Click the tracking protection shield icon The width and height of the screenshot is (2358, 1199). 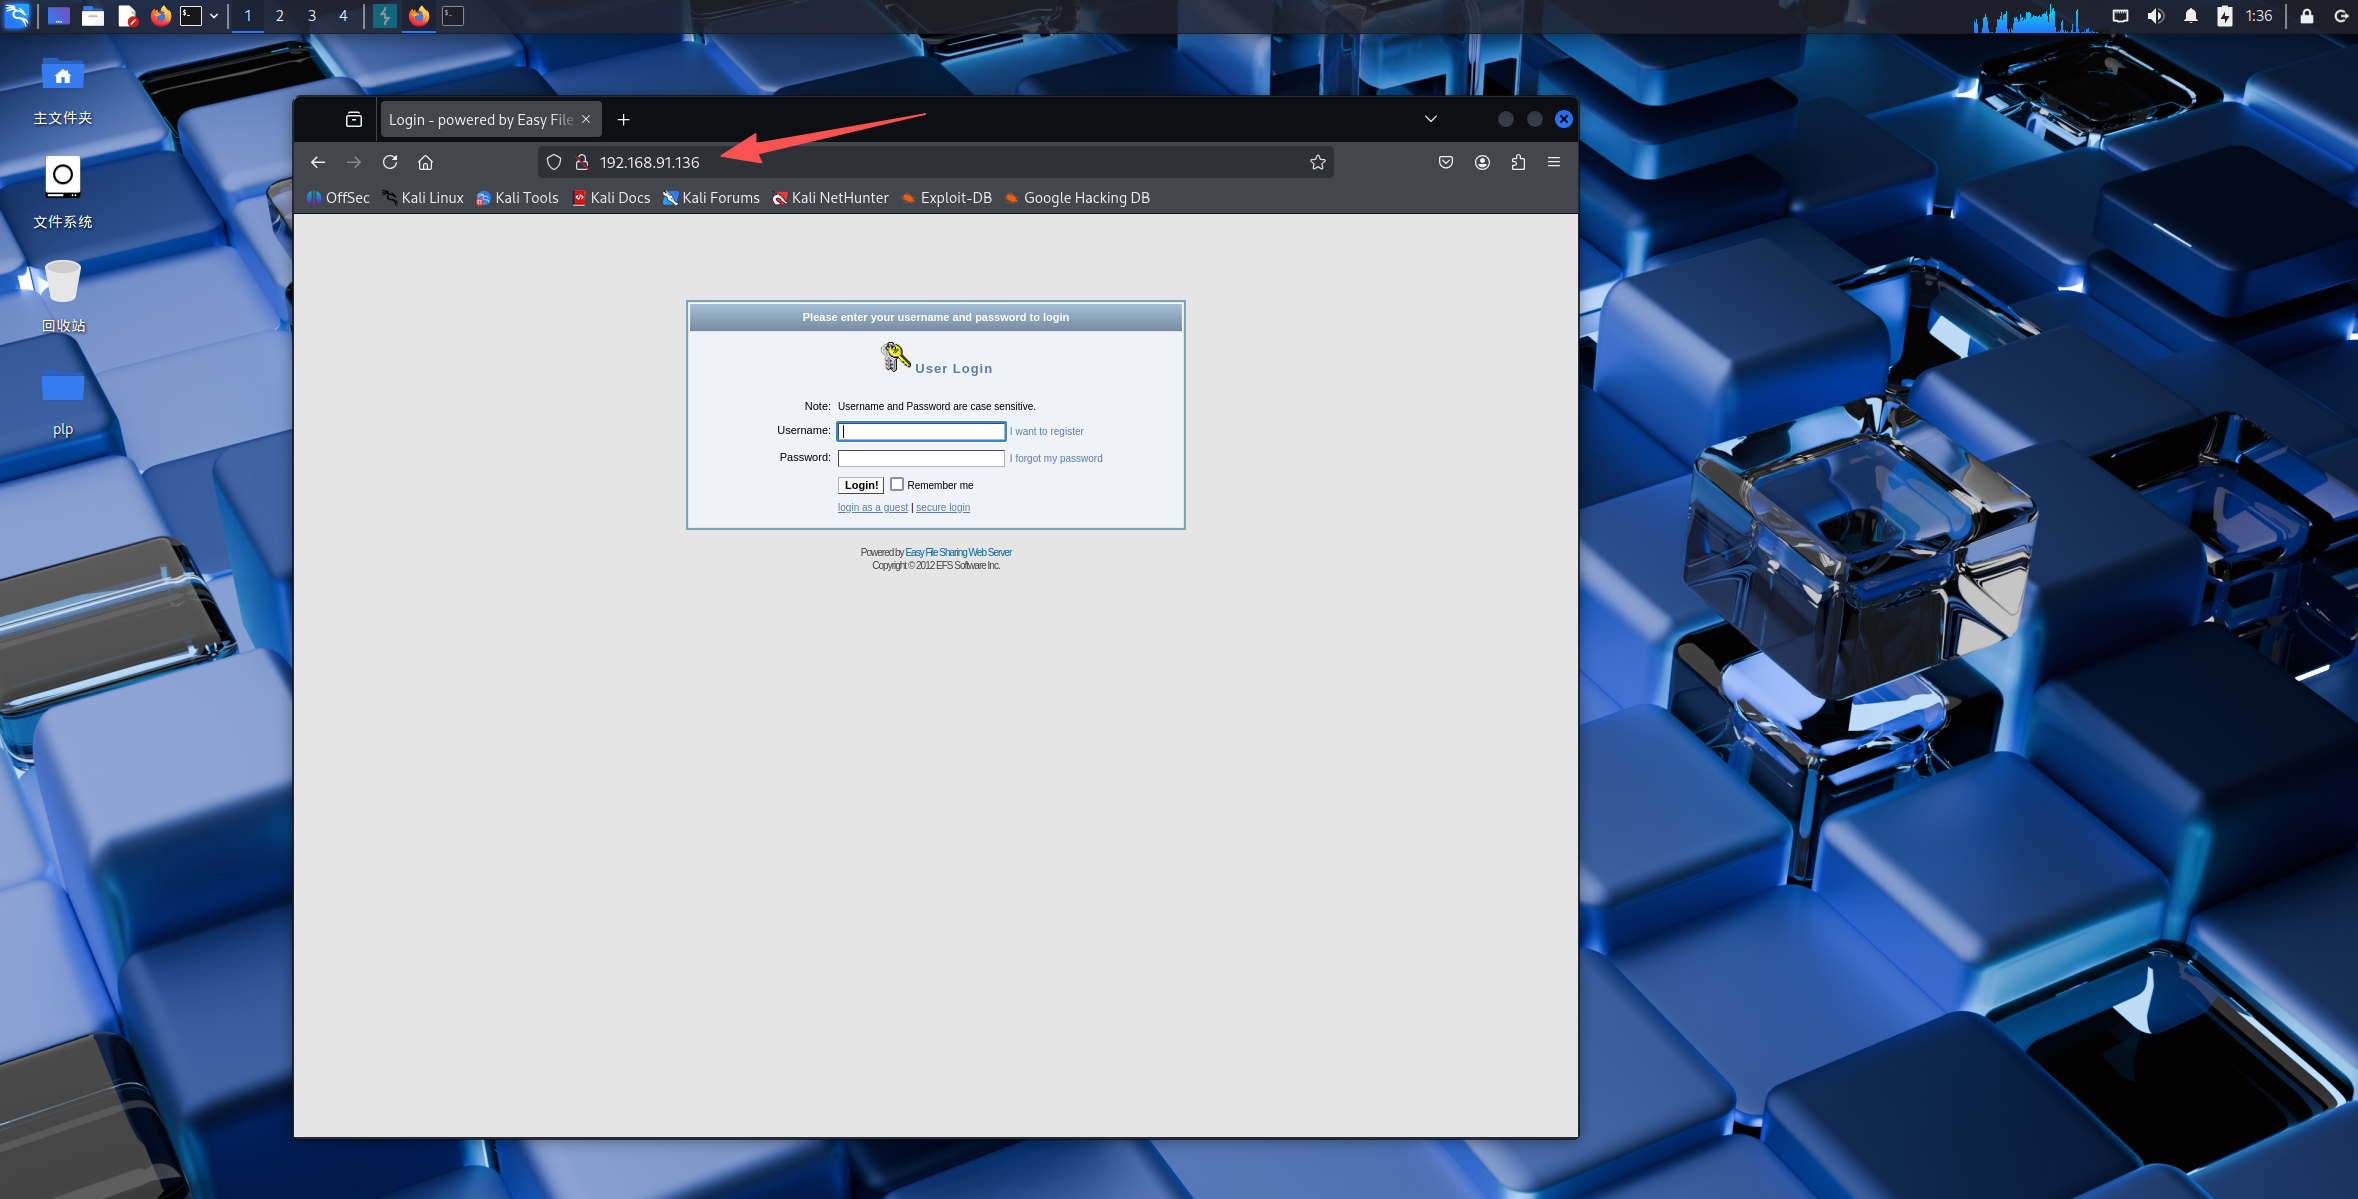pyautogui.click(x=554, y=162)
